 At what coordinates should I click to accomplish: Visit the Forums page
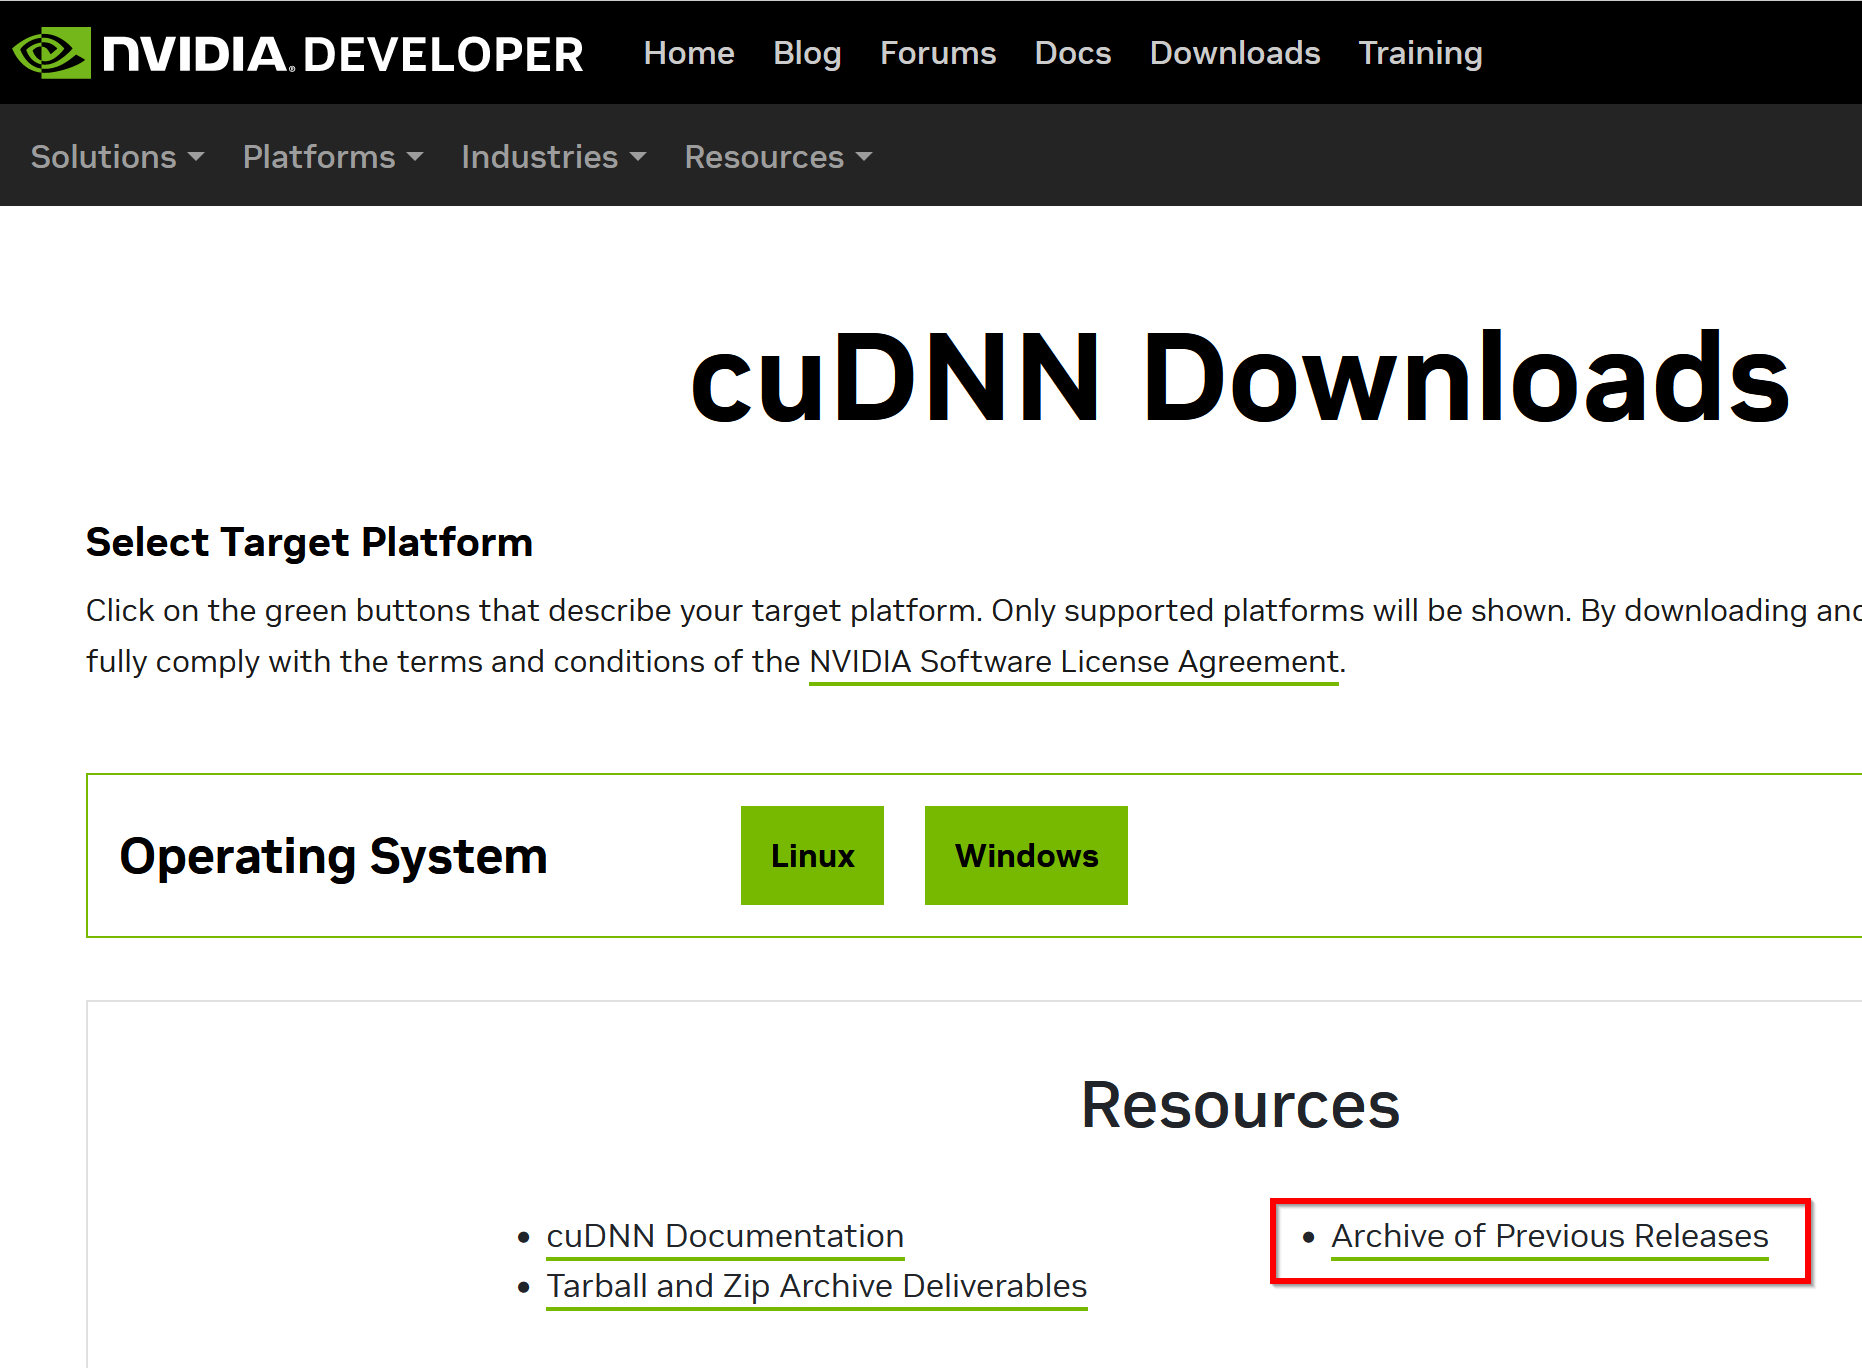937,53
